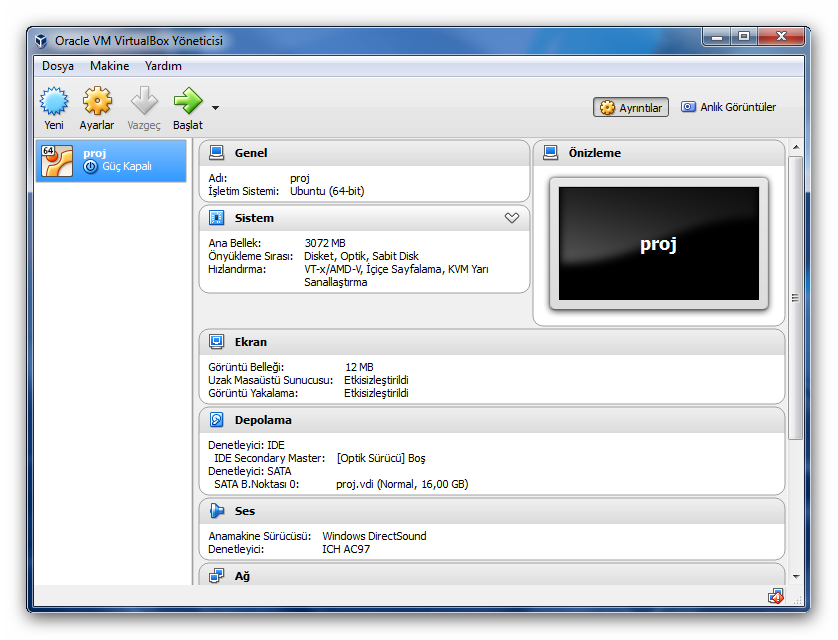Viewport: 838px width, 640px height.
Task: Click the details pane scroll up arrow
Action: (x=796, y=147)
